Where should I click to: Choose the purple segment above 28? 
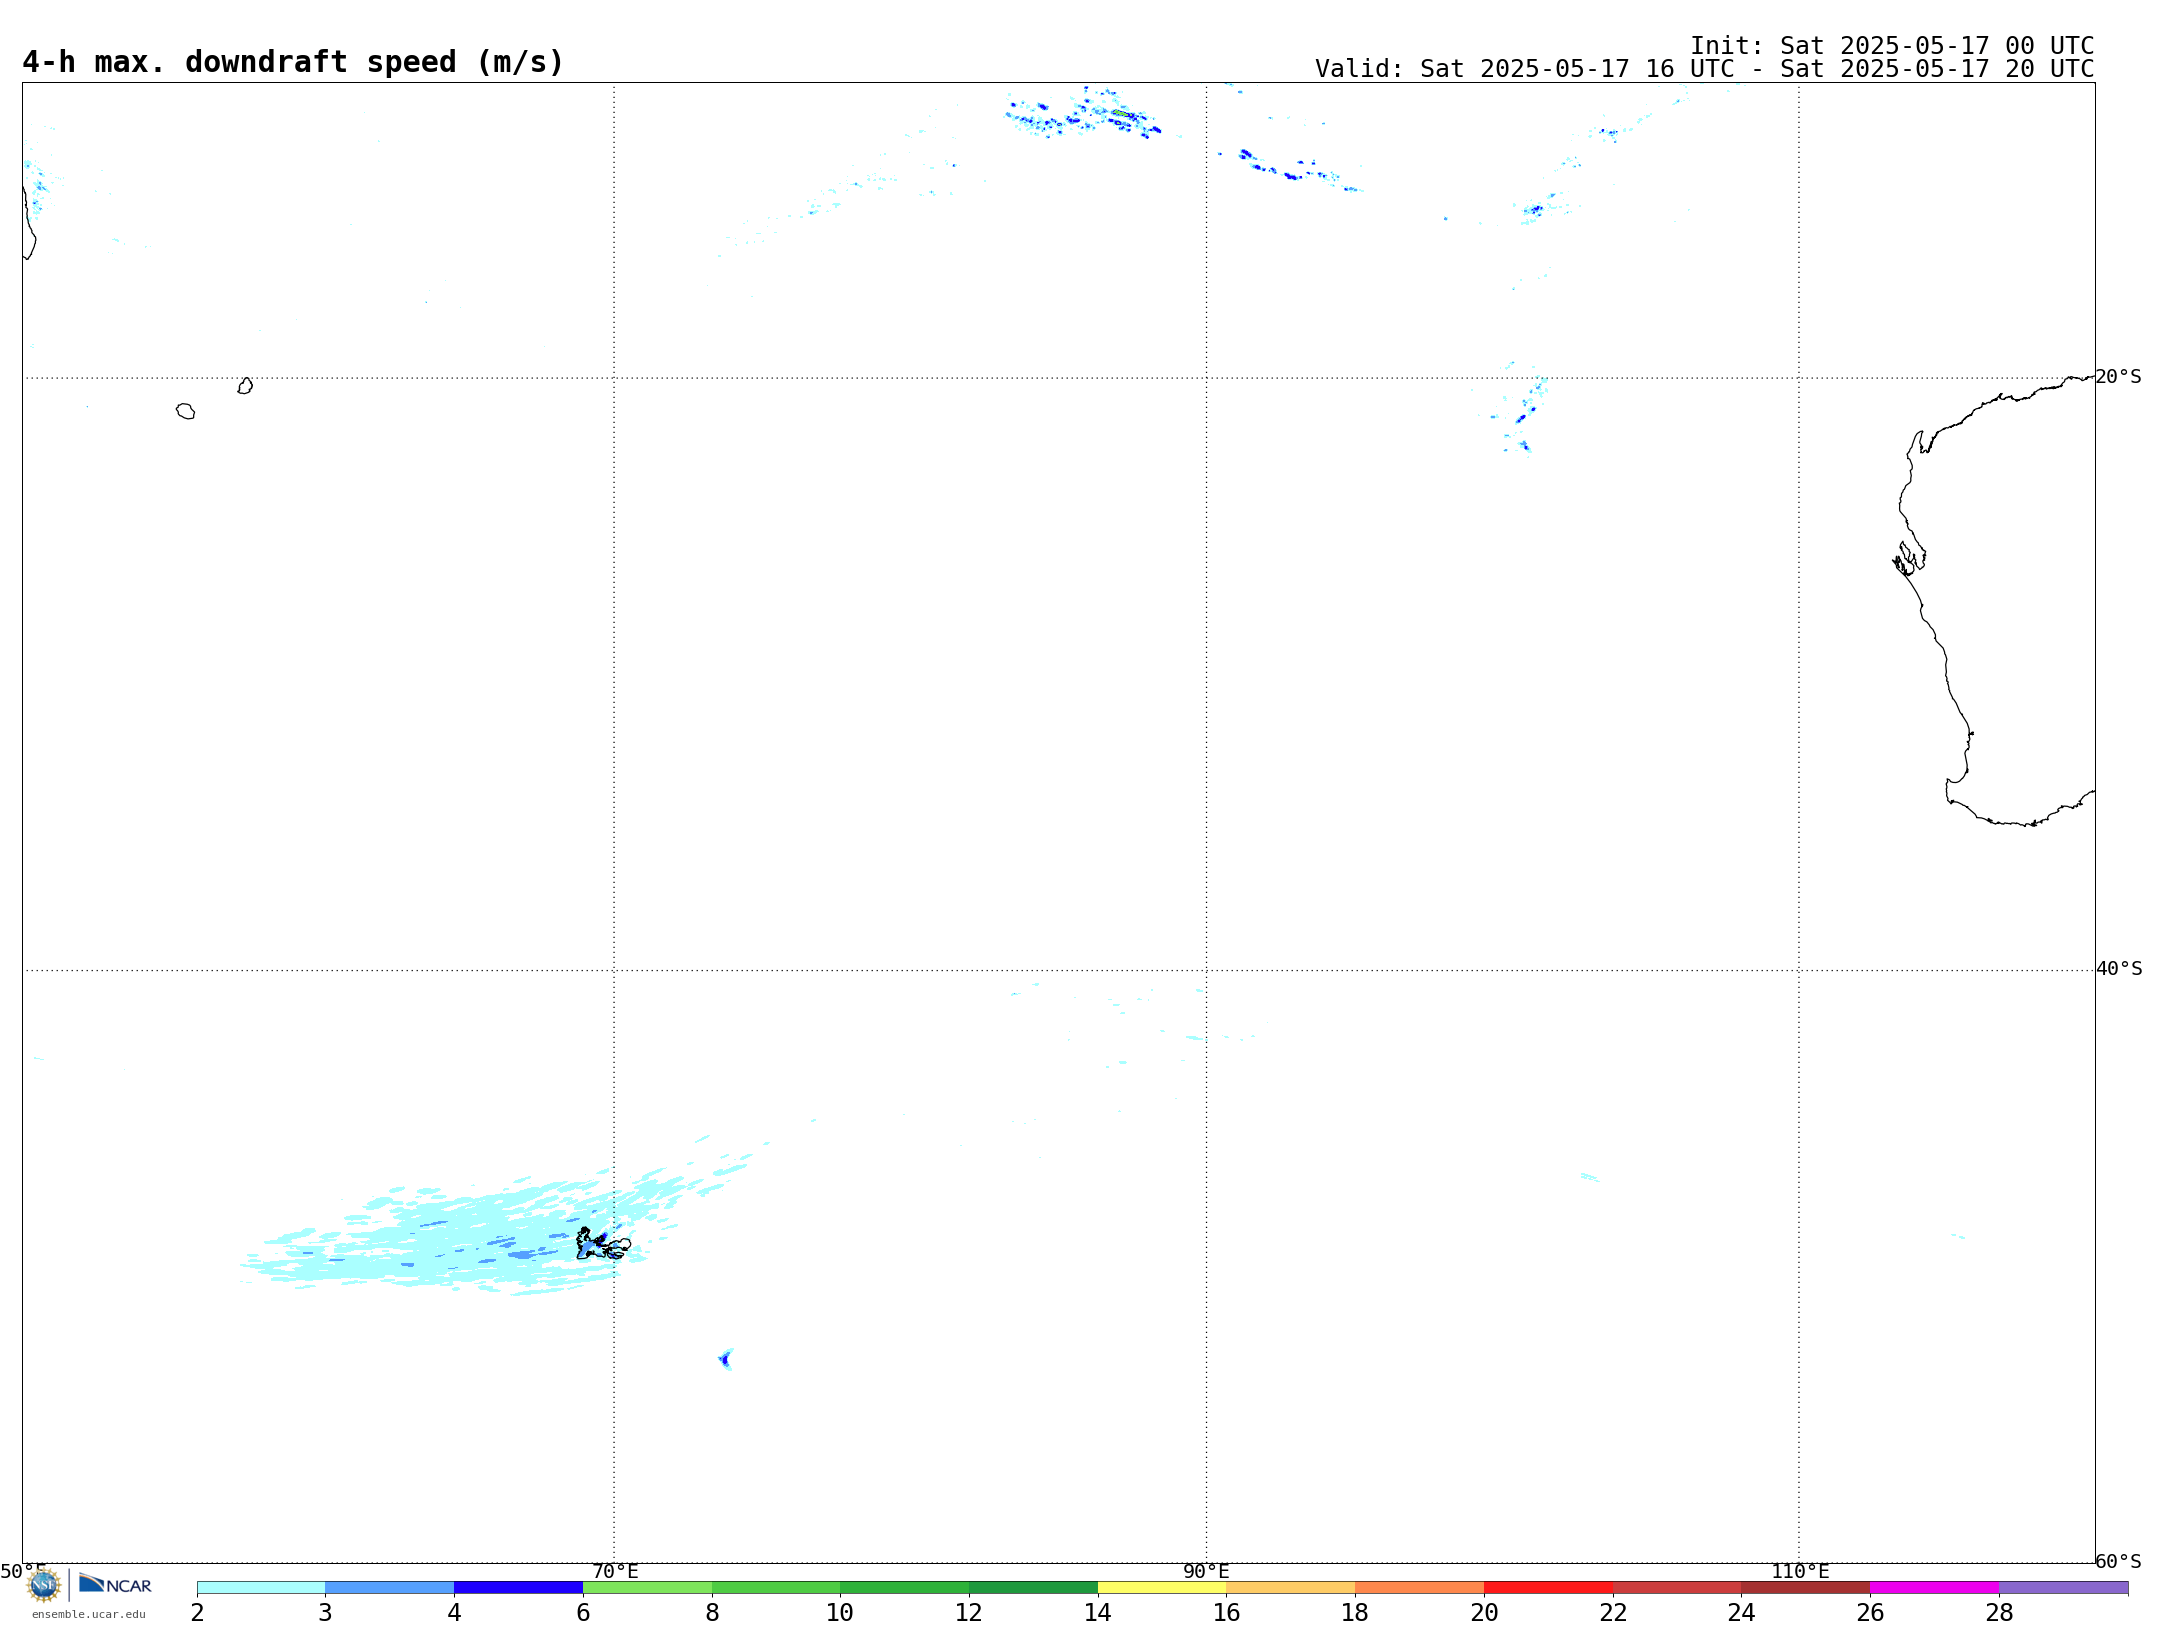point(2063,1587)
